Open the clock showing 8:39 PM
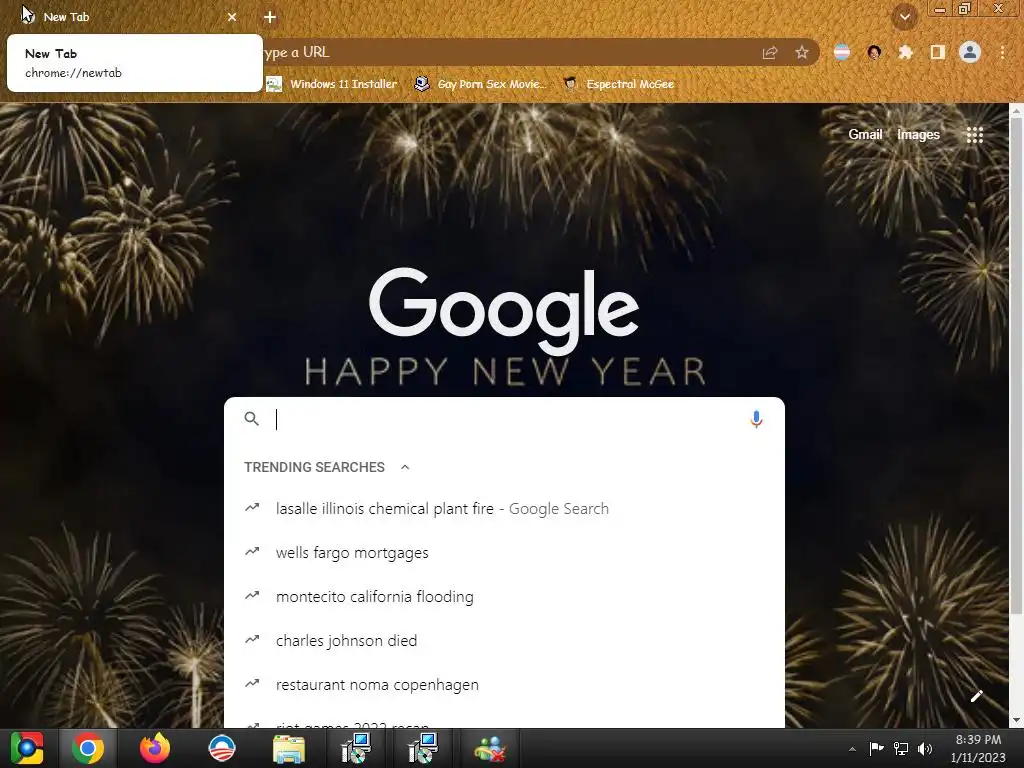This screenshot has width=1024, height=768. click(x=978, y=748)
